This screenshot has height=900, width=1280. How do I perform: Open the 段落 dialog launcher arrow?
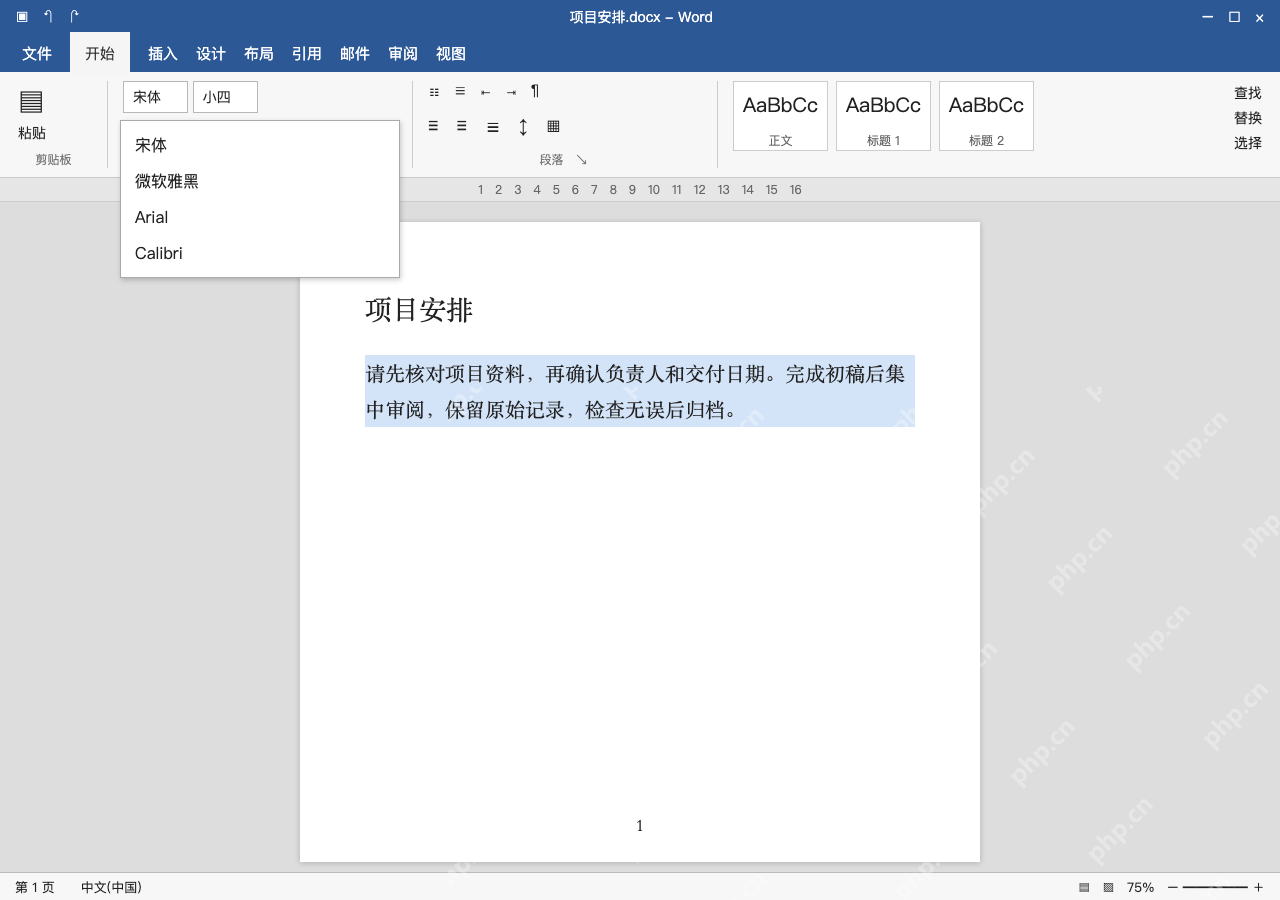(x=581, y=160)
